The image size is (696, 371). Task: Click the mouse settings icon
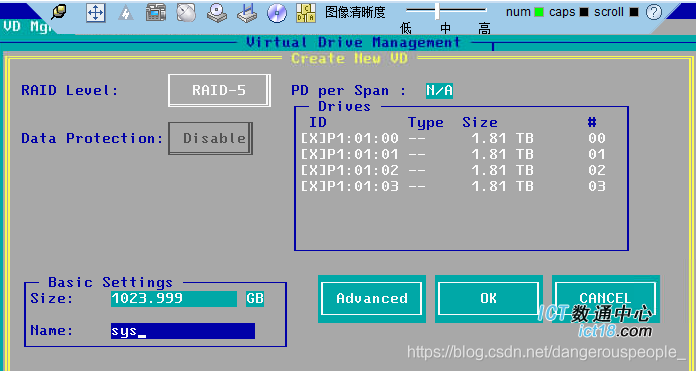click(x=186, y=13)
